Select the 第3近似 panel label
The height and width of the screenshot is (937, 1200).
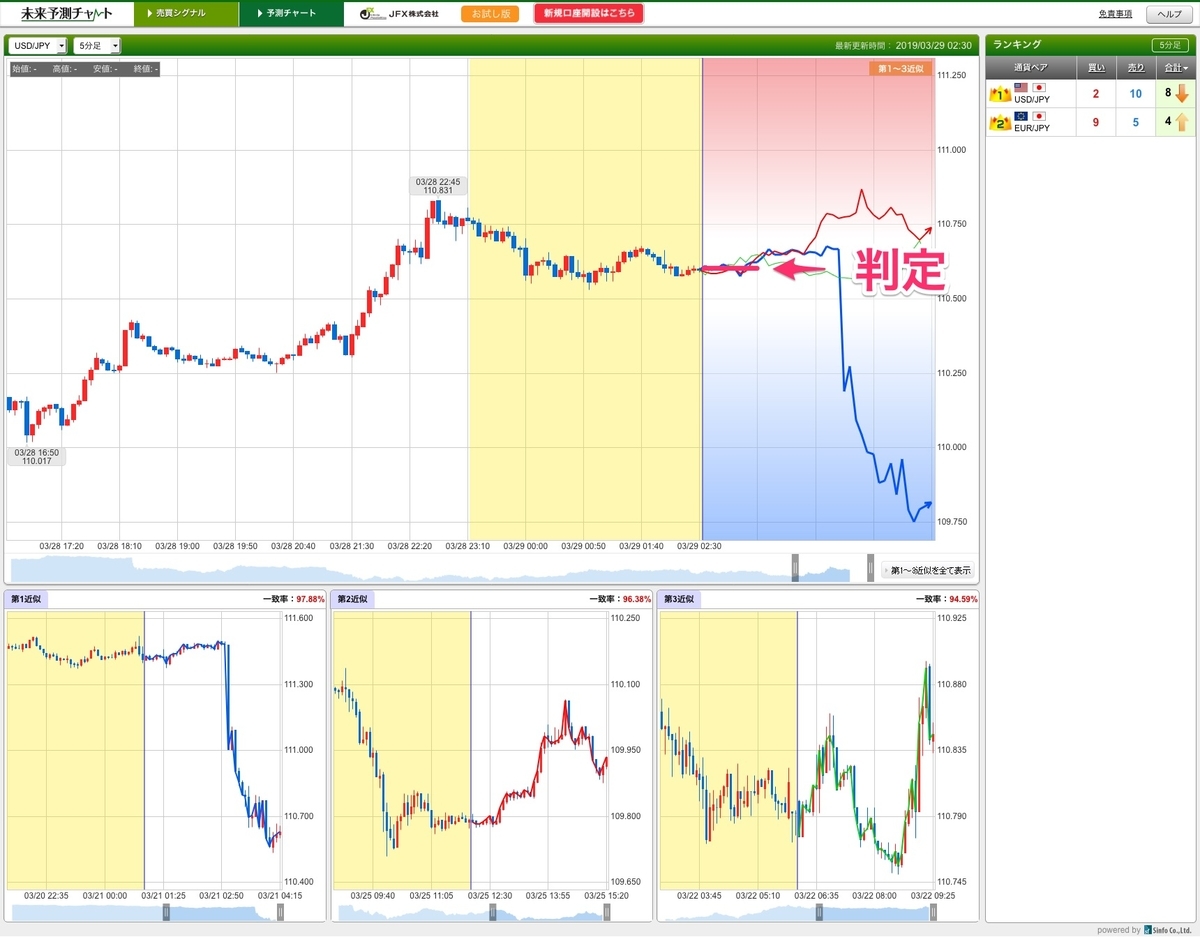pyautogui.click(x=680, y=599)
